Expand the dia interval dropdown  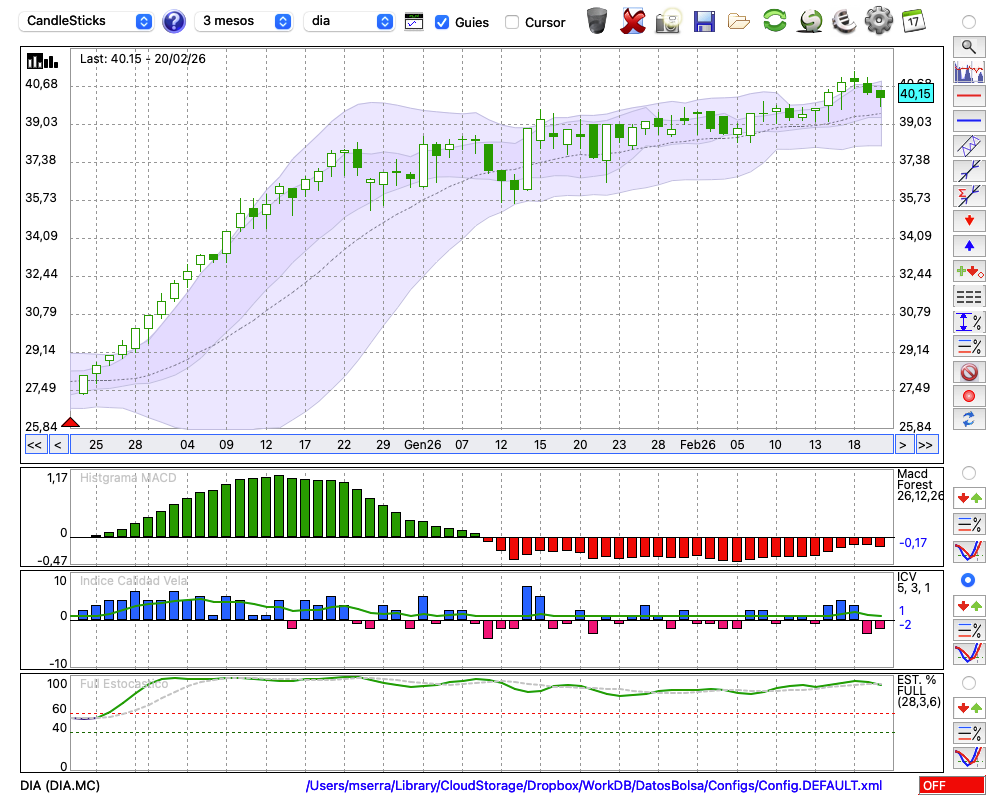point(349,21)
